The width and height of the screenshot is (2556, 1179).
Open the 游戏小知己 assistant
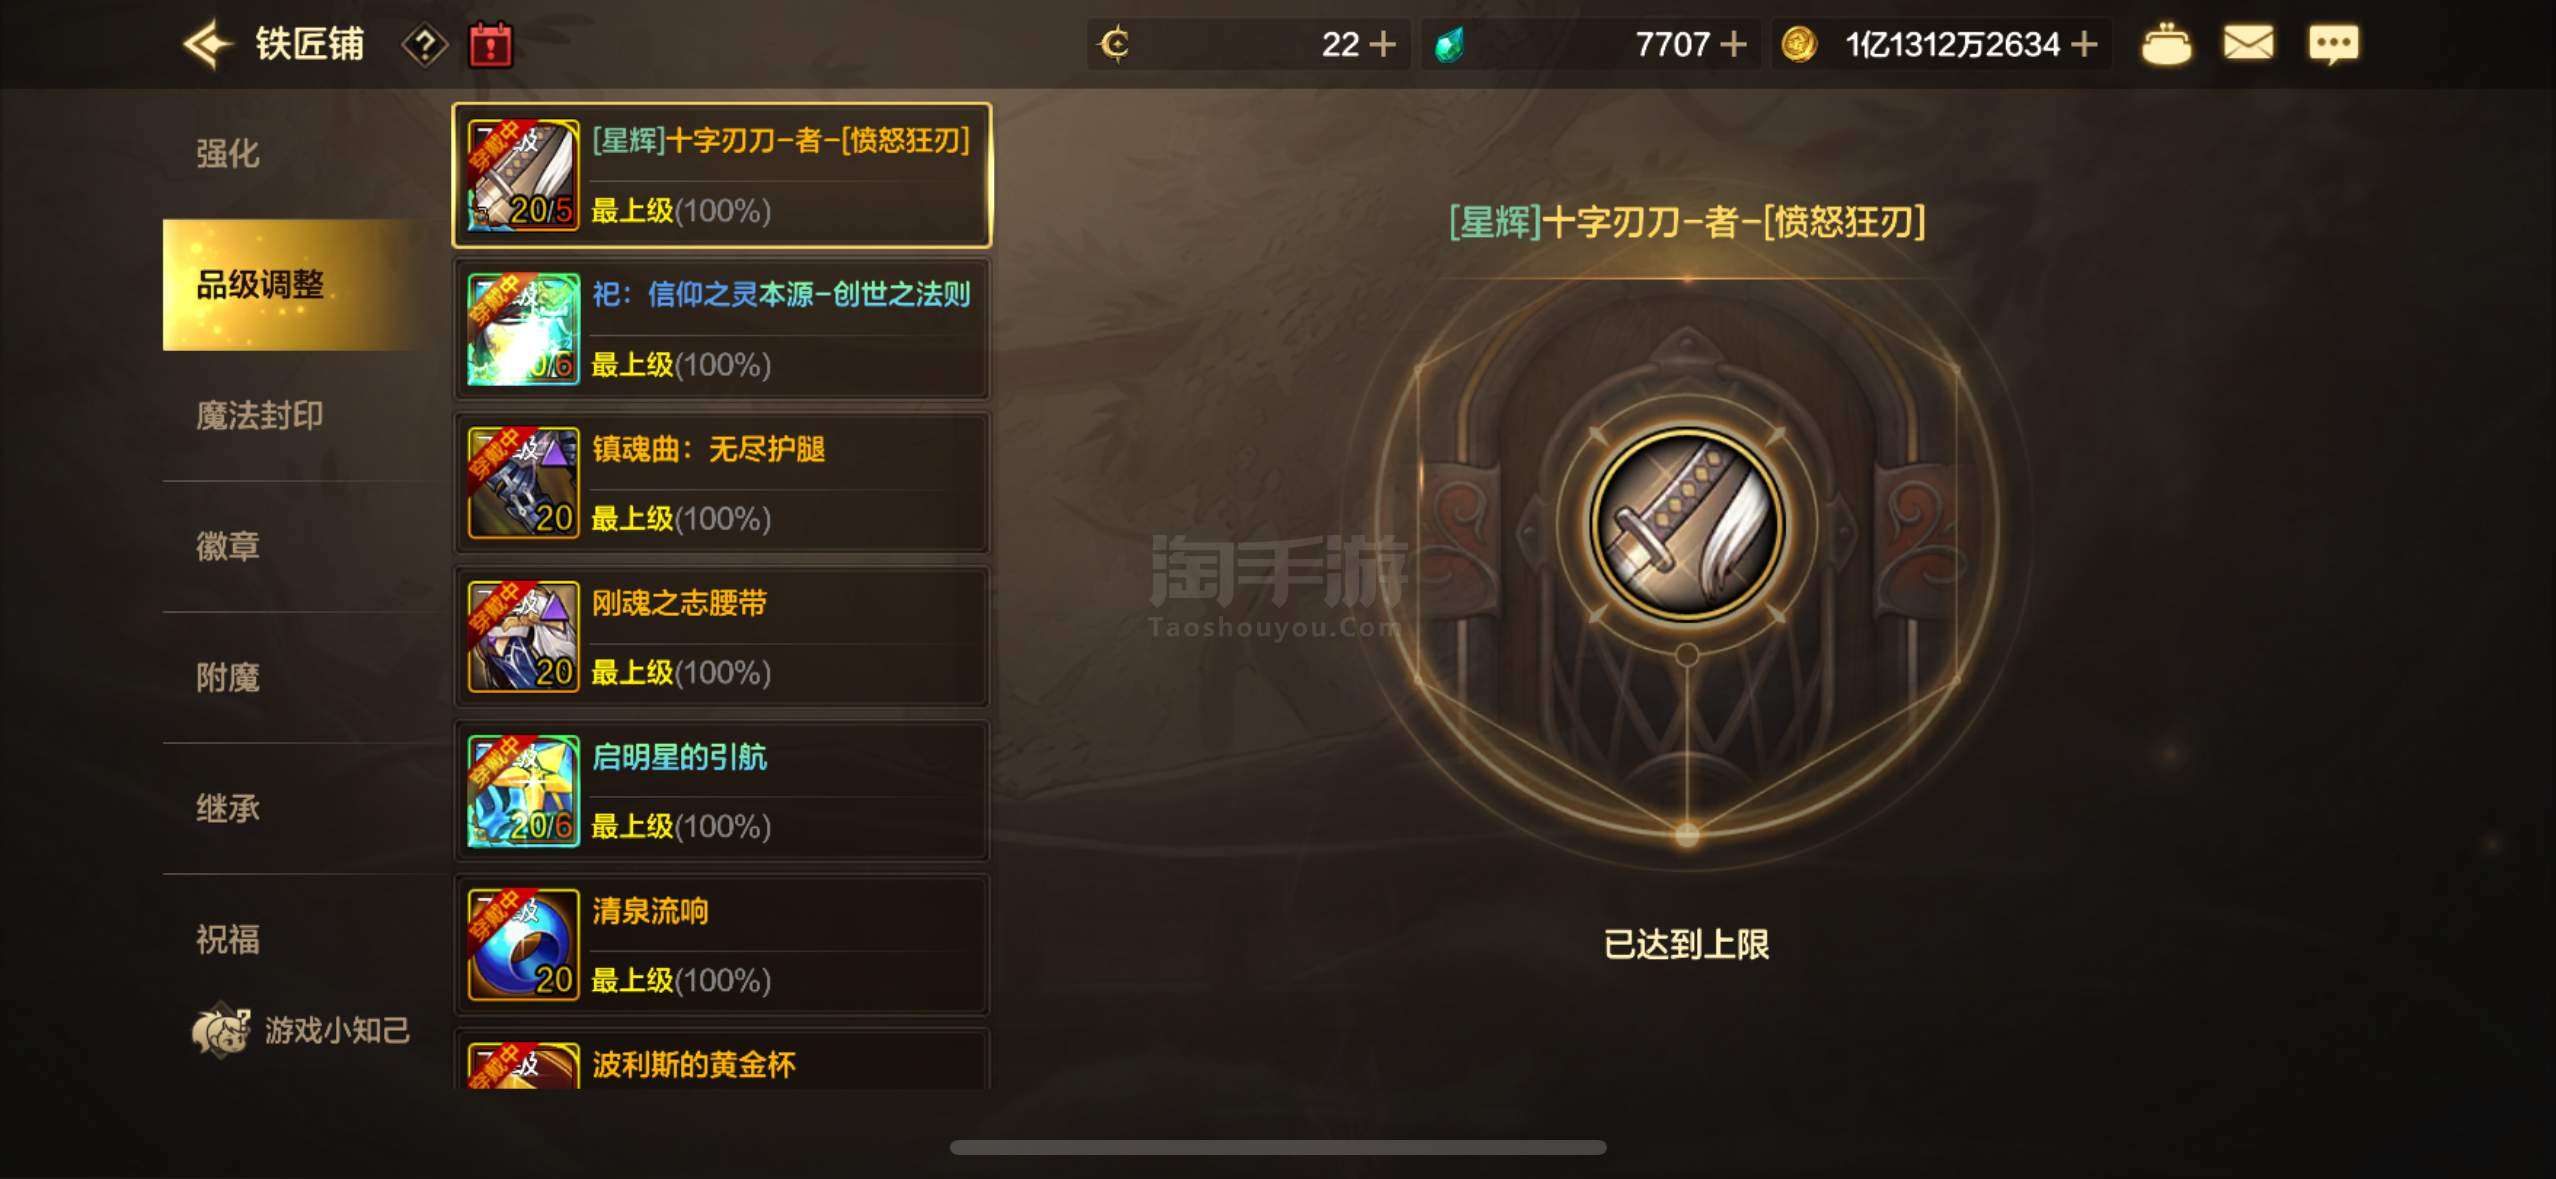click(x=301, y=1031)
